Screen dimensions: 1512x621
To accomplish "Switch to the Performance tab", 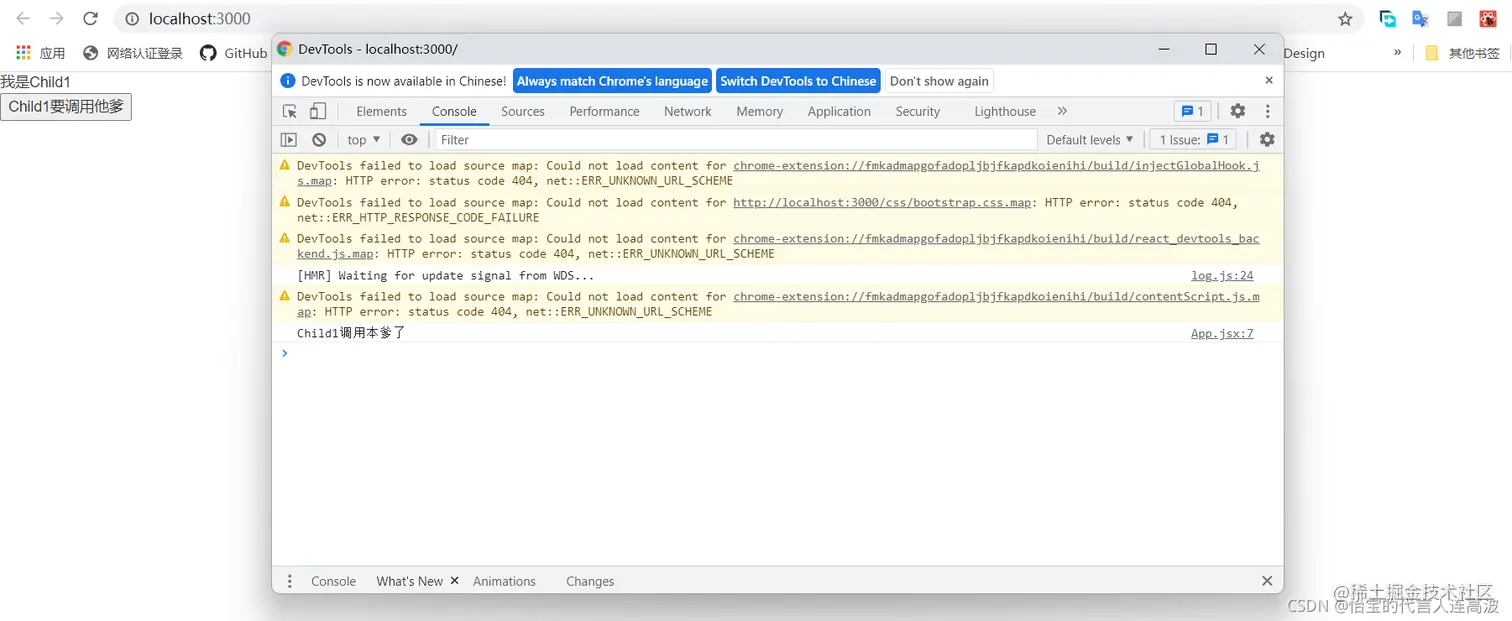I will click(x=604, y=111).
